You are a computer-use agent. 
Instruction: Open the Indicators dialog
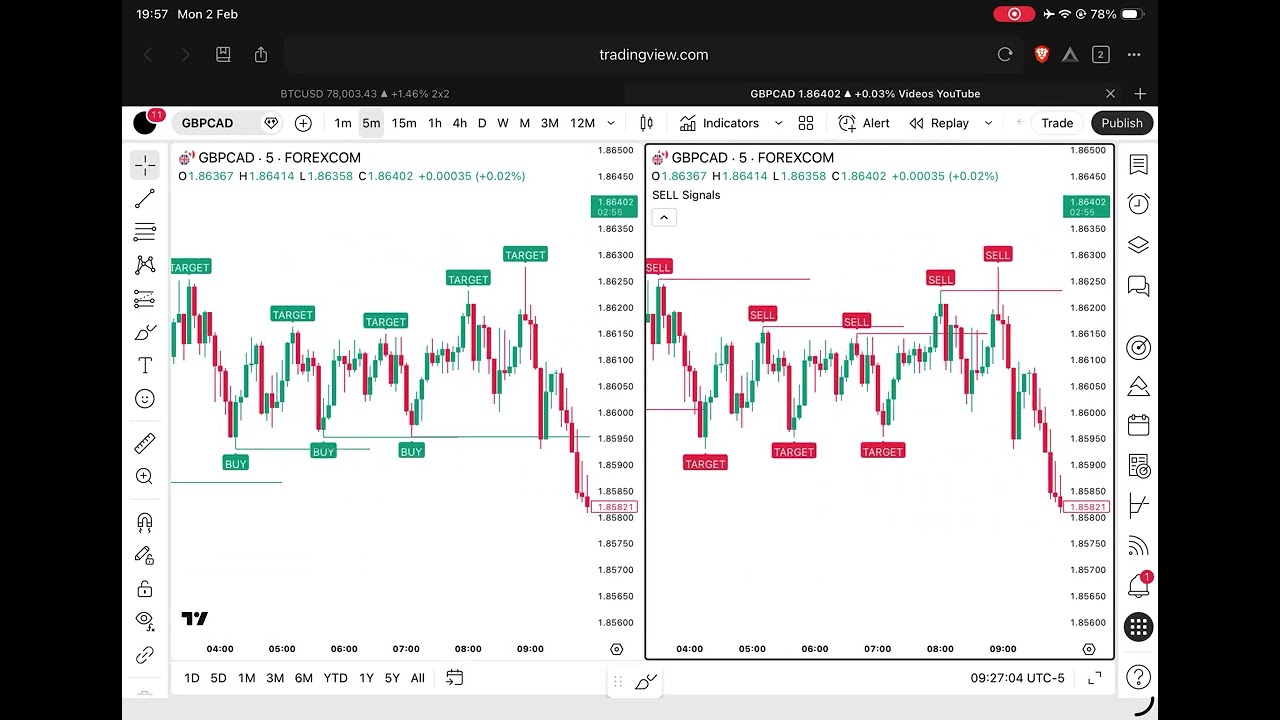[x=719, y=123]
